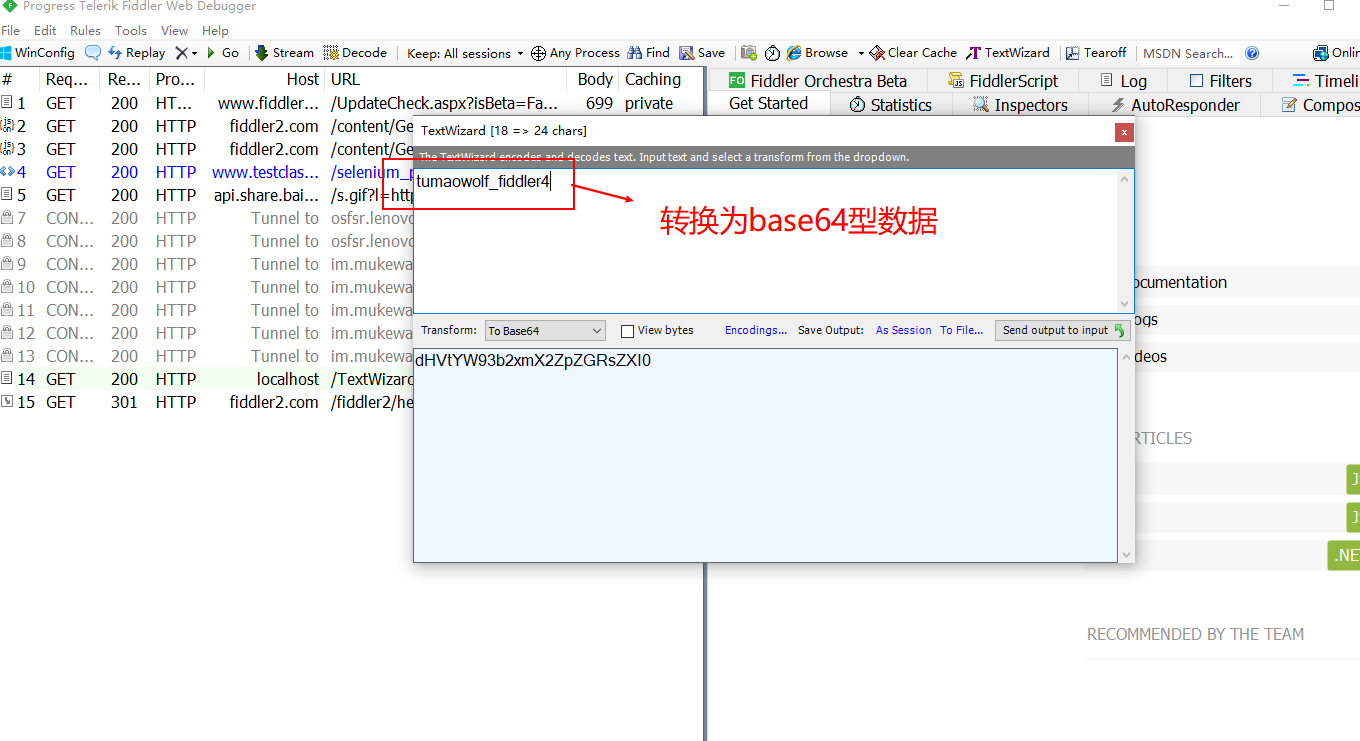Open Find sessions binoculars
The width and height of the screenshot is (1360, 741).
pos(649,53)
